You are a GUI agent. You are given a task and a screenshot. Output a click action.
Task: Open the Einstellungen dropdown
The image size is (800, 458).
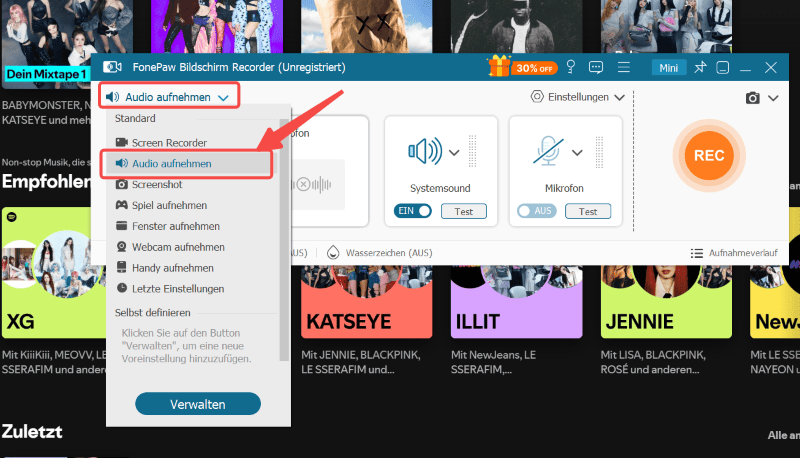577,97
